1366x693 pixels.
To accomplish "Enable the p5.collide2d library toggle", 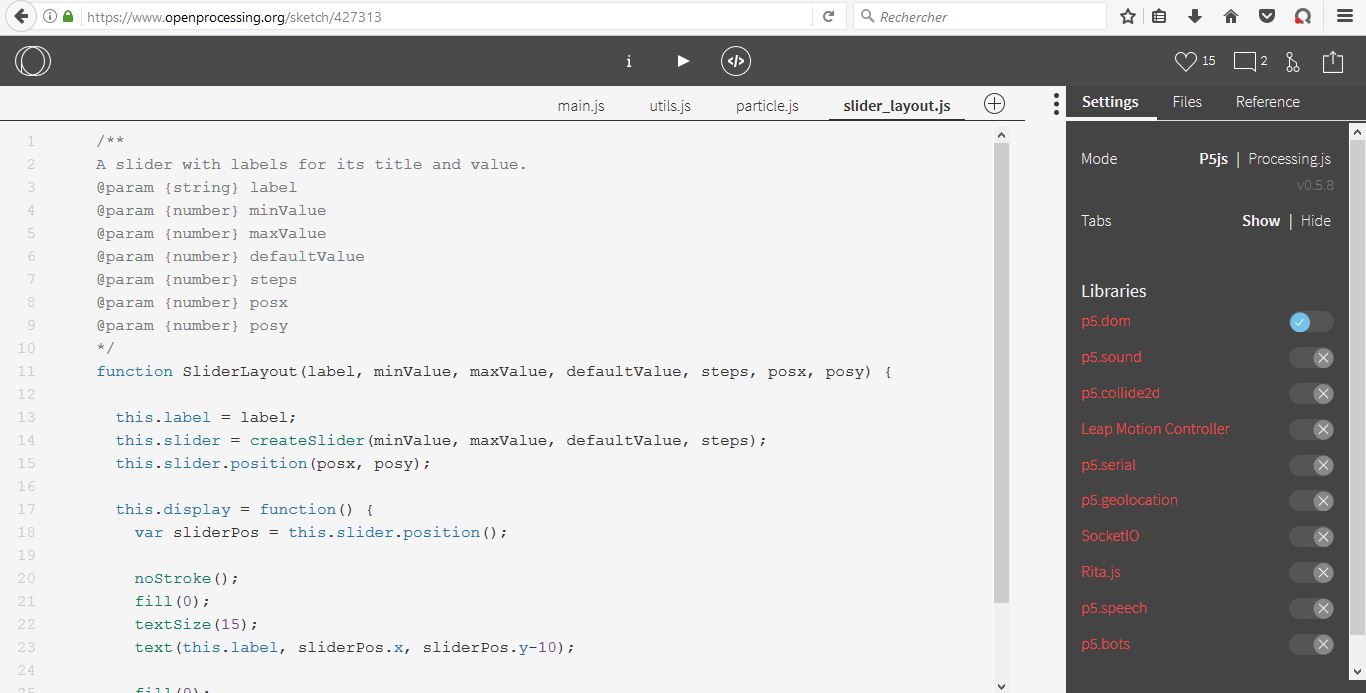I will 1311,394.
